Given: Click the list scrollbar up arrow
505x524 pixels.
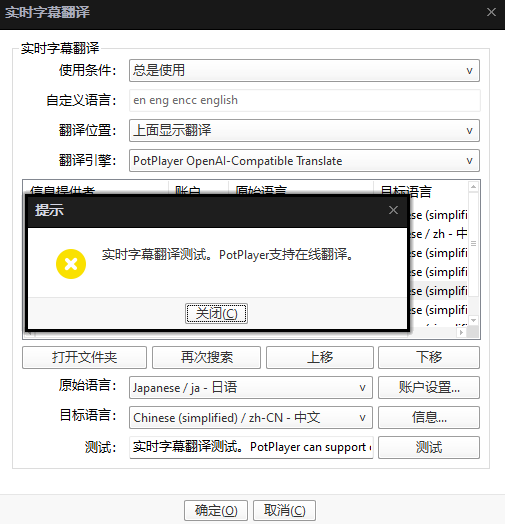Looking at the screenshot, I should click(x=473, y=187).
